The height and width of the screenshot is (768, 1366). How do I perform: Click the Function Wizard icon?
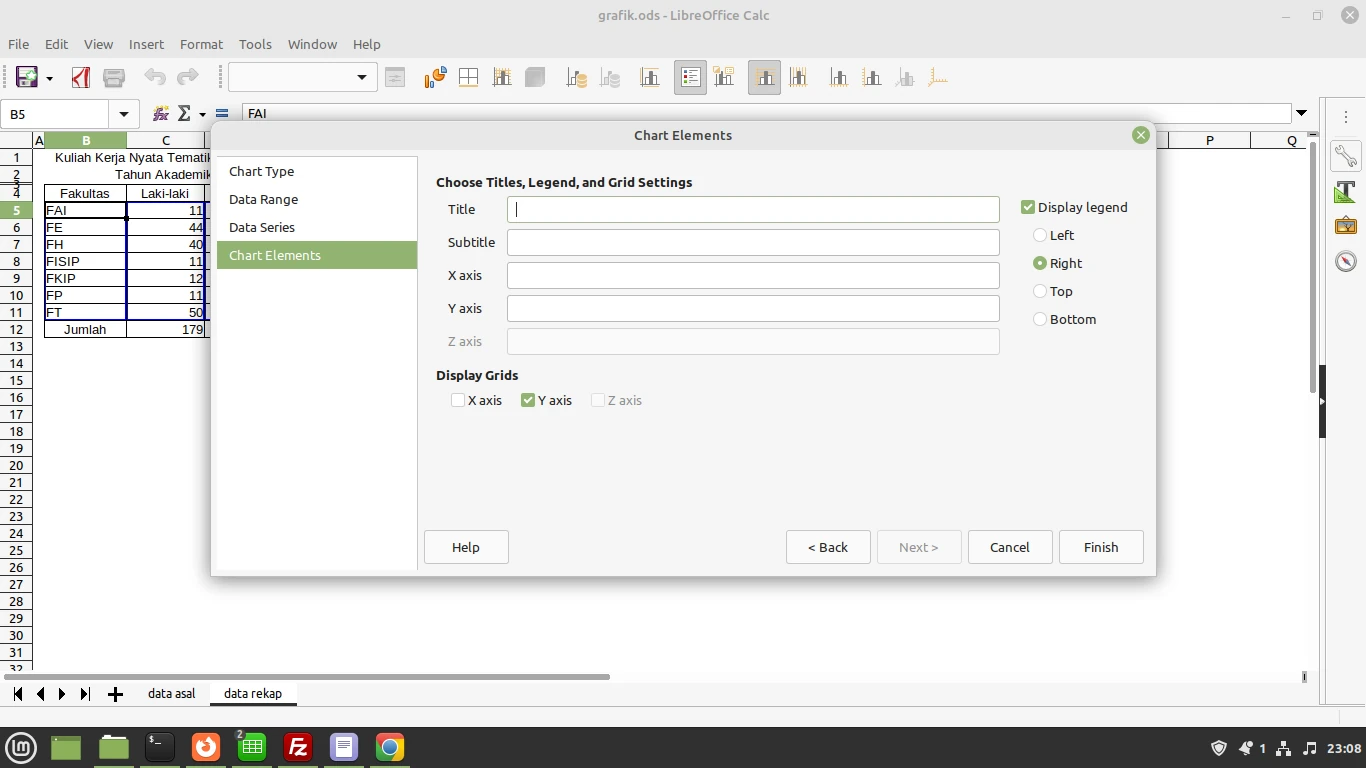[x=160, y=114]
